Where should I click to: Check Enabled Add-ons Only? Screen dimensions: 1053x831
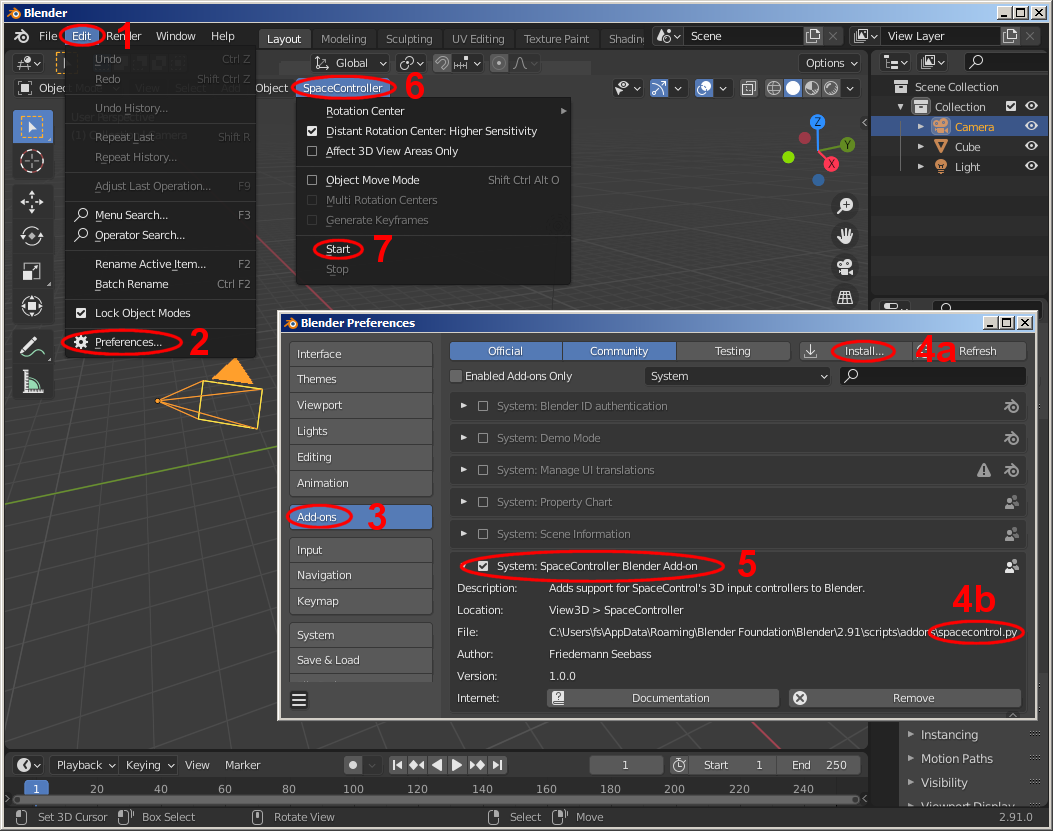456,376
